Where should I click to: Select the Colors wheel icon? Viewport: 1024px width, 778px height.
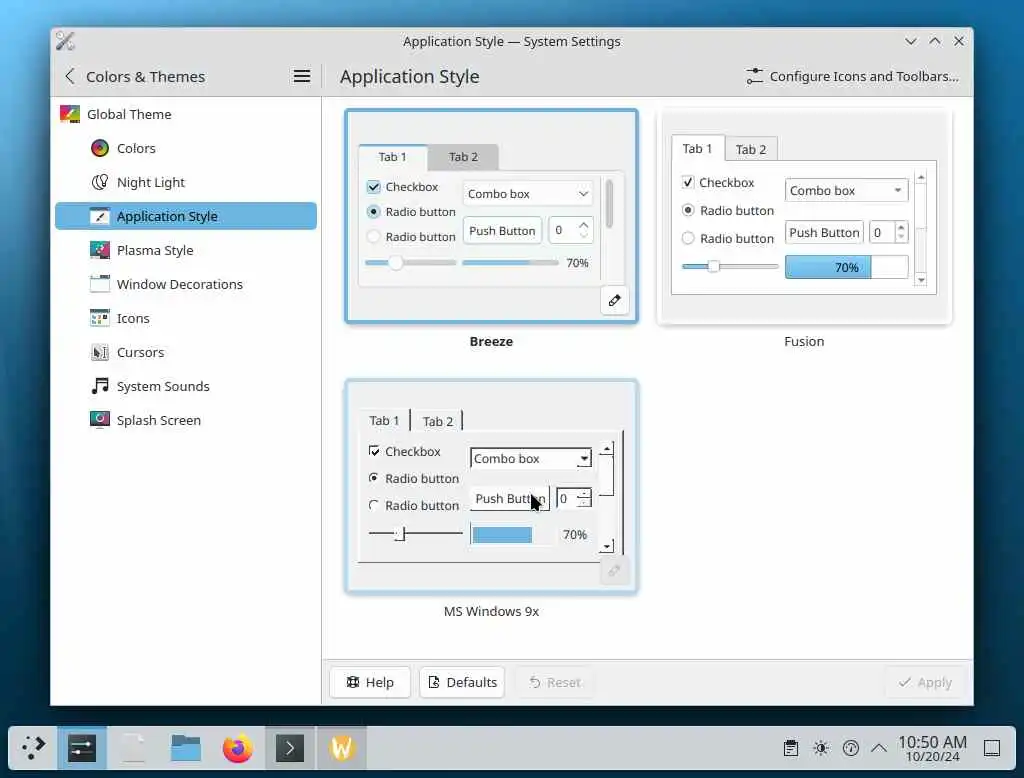99,148
